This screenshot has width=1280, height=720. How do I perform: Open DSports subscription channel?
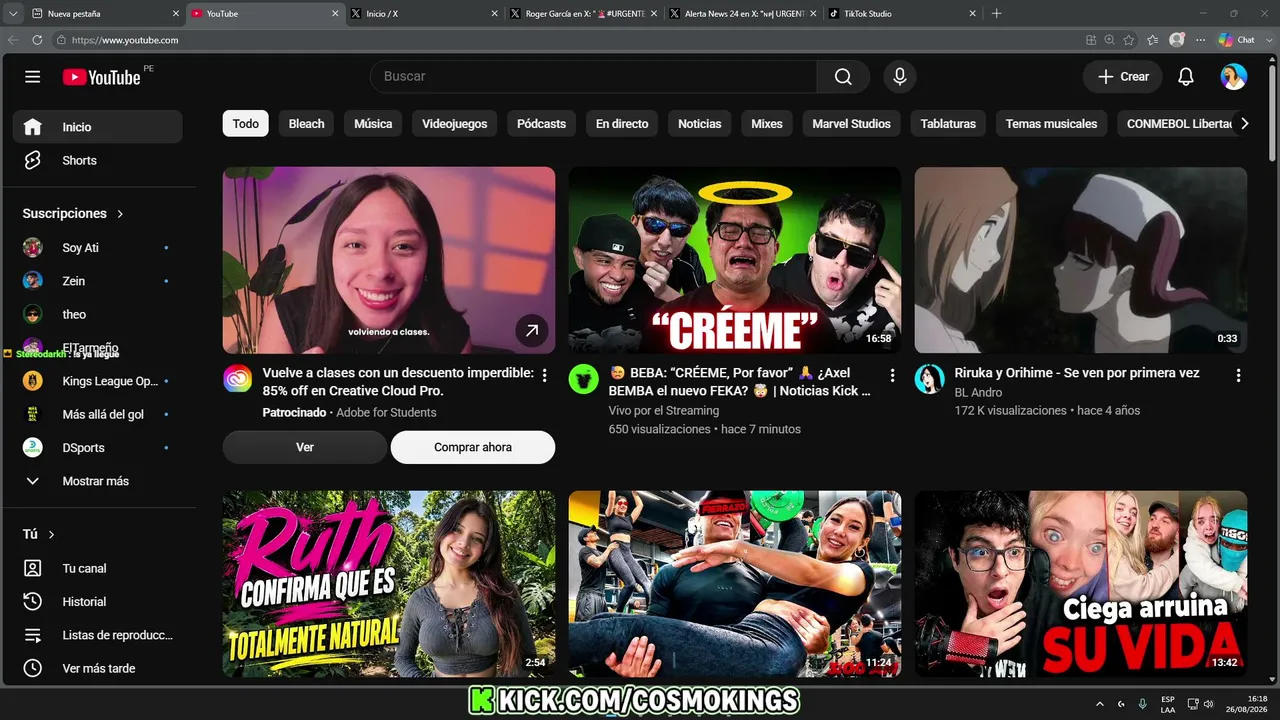coord(97,448)
